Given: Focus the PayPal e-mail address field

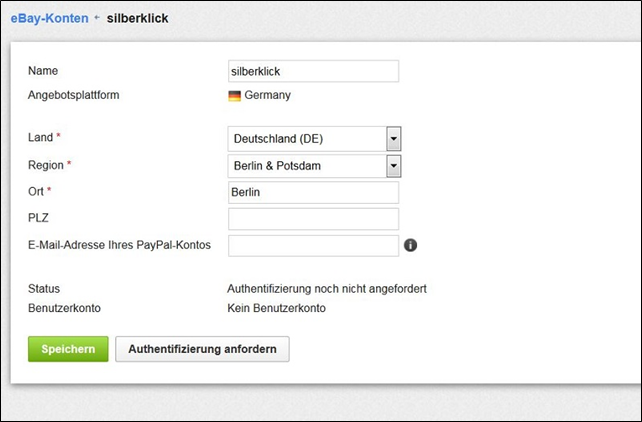Looking at the screenshot, I should [x=313, y=246].
